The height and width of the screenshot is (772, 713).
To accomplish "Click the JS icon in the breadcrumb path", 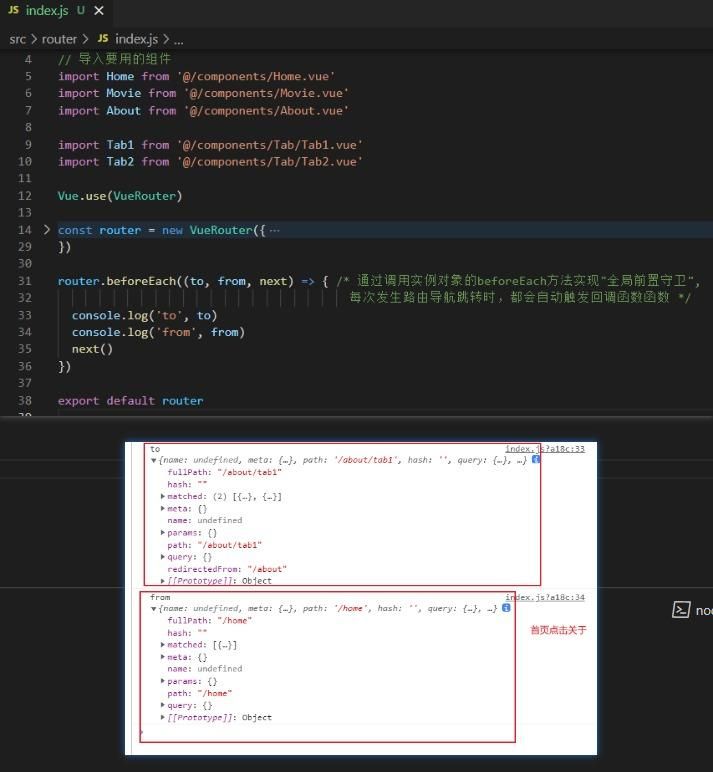I will 103,39.
